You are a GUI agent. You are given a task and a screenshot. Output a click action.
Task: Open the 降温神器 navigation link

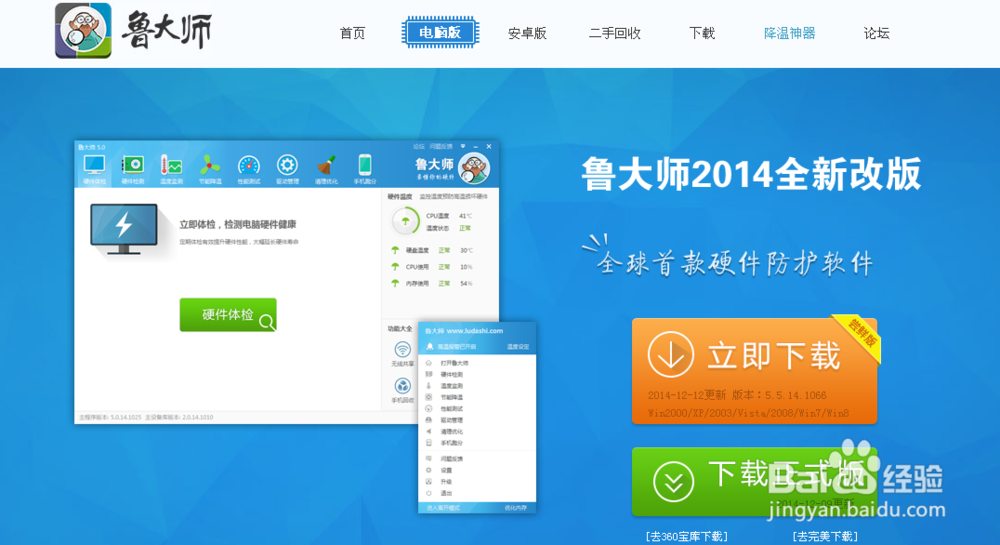790,33
